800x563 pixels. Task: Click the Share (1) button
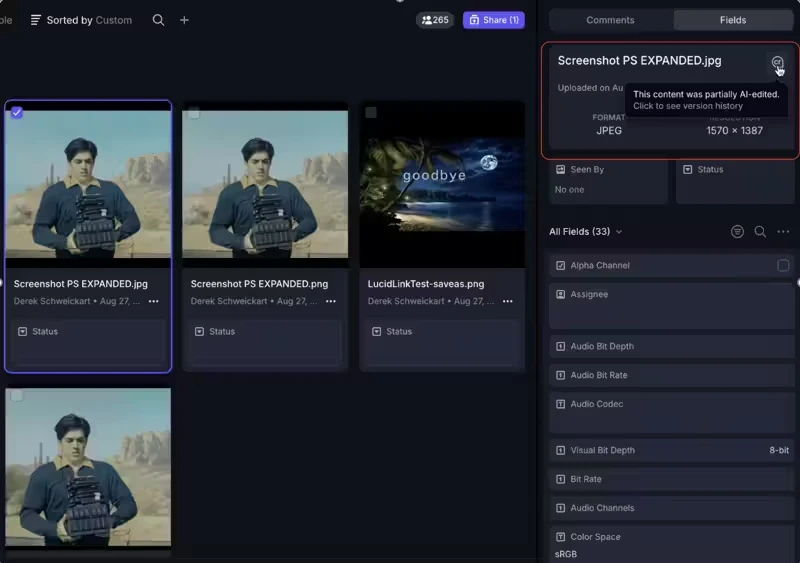click(x=494, y=20)
